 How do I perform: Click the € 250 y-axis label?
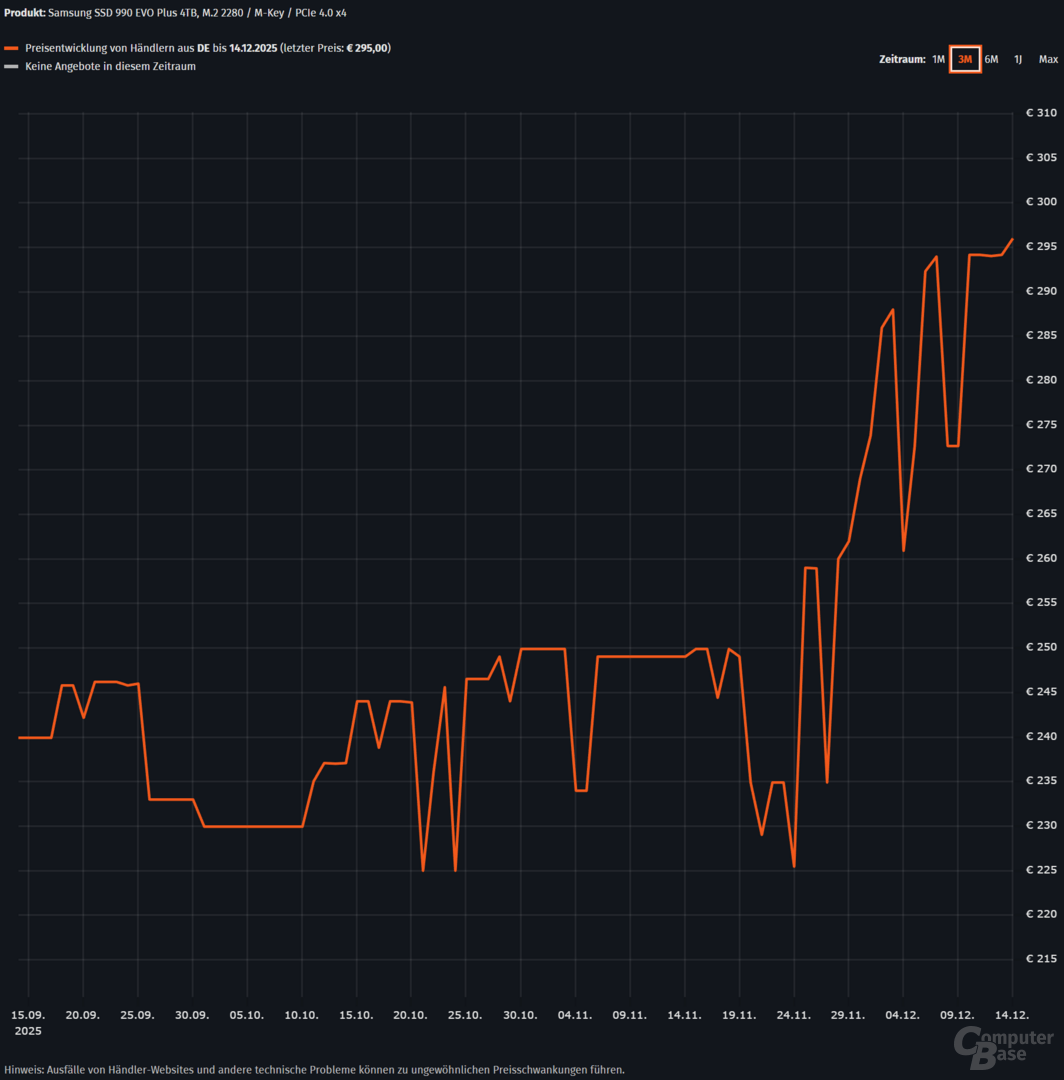click(1042, 647)
